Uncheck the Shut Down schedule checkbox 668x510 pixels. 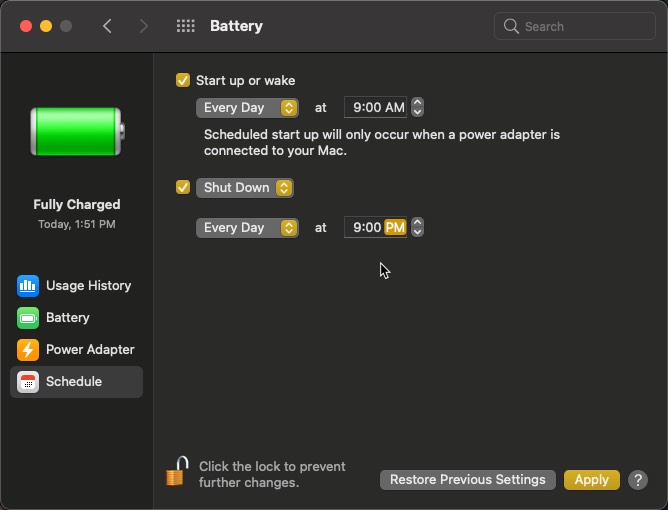tap(183, 187)
